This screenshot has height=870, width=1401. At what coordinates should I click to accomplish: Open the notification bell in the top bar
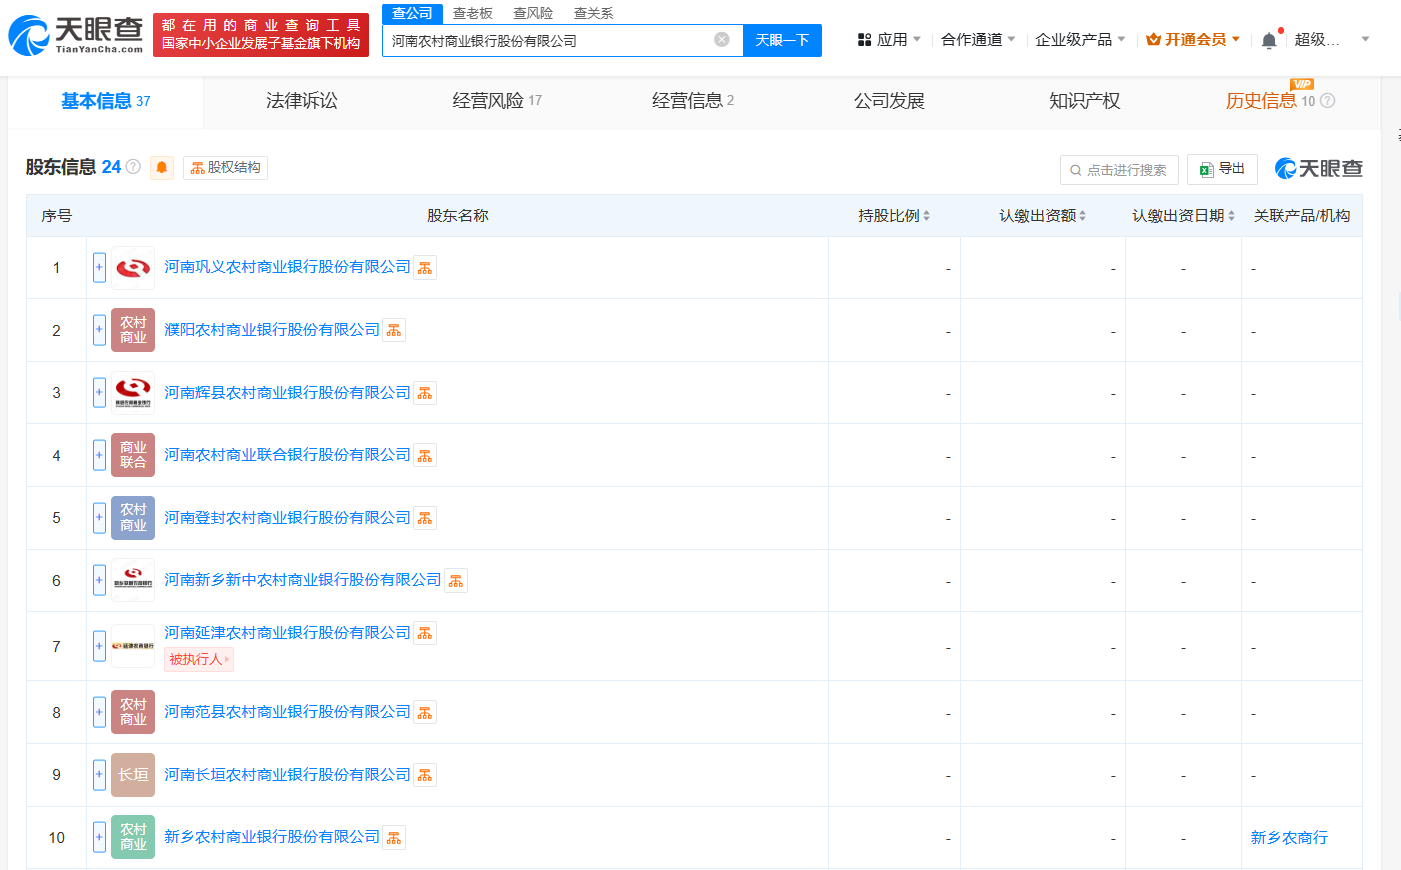pos(1268,40)
